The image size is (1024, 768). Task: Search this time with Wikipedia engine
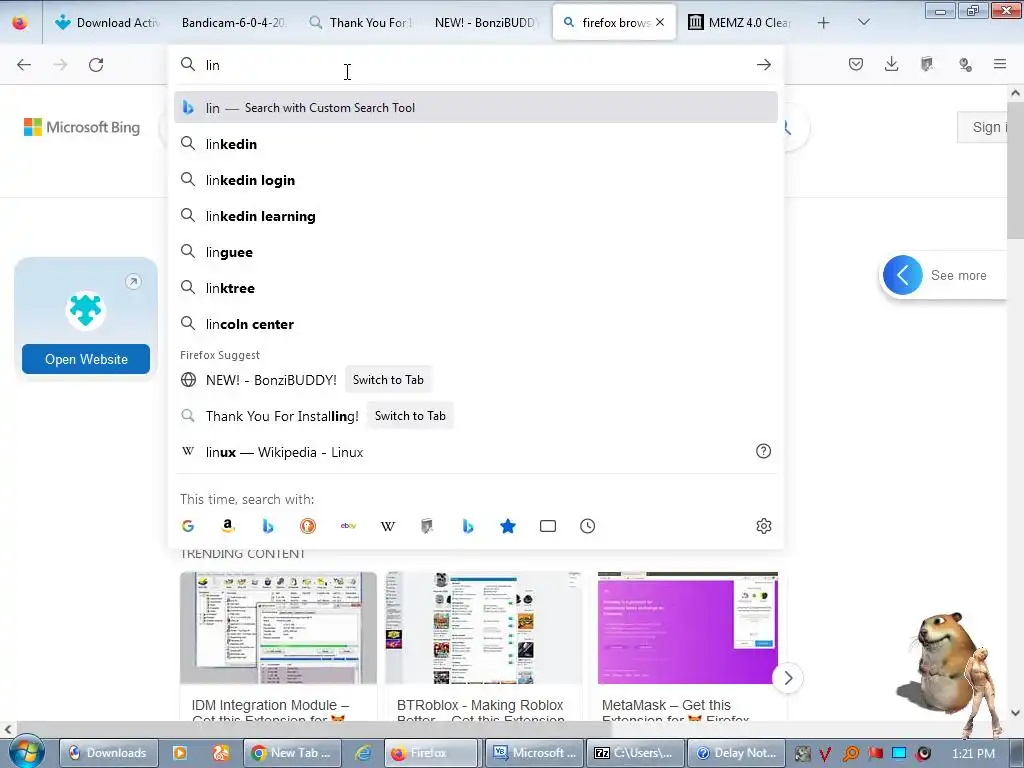[x=388, y=526]
